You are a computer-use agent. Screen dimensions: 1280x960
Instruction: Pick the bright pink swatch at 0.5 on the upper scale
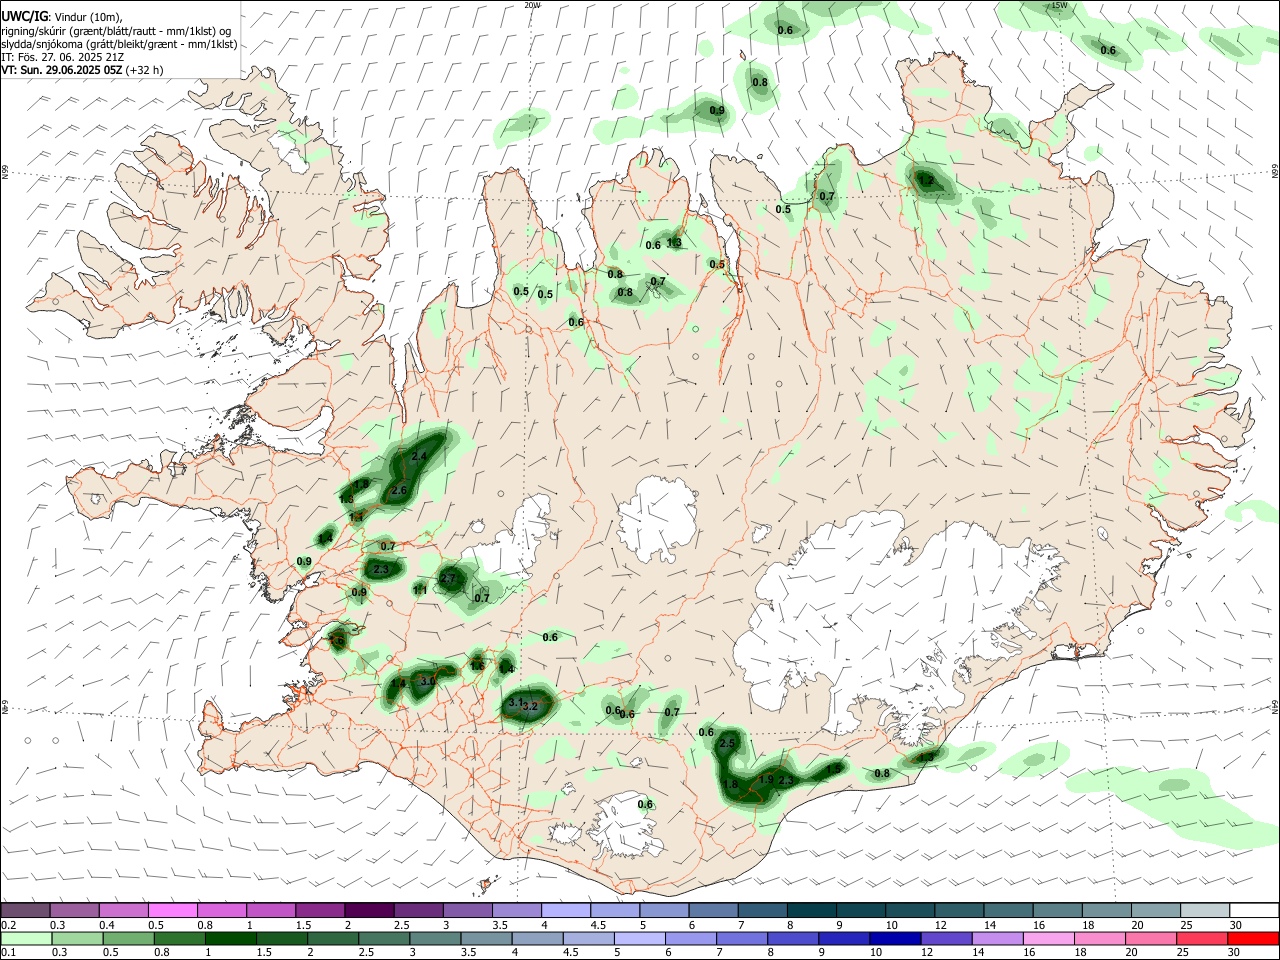click(x=173, y=911)
